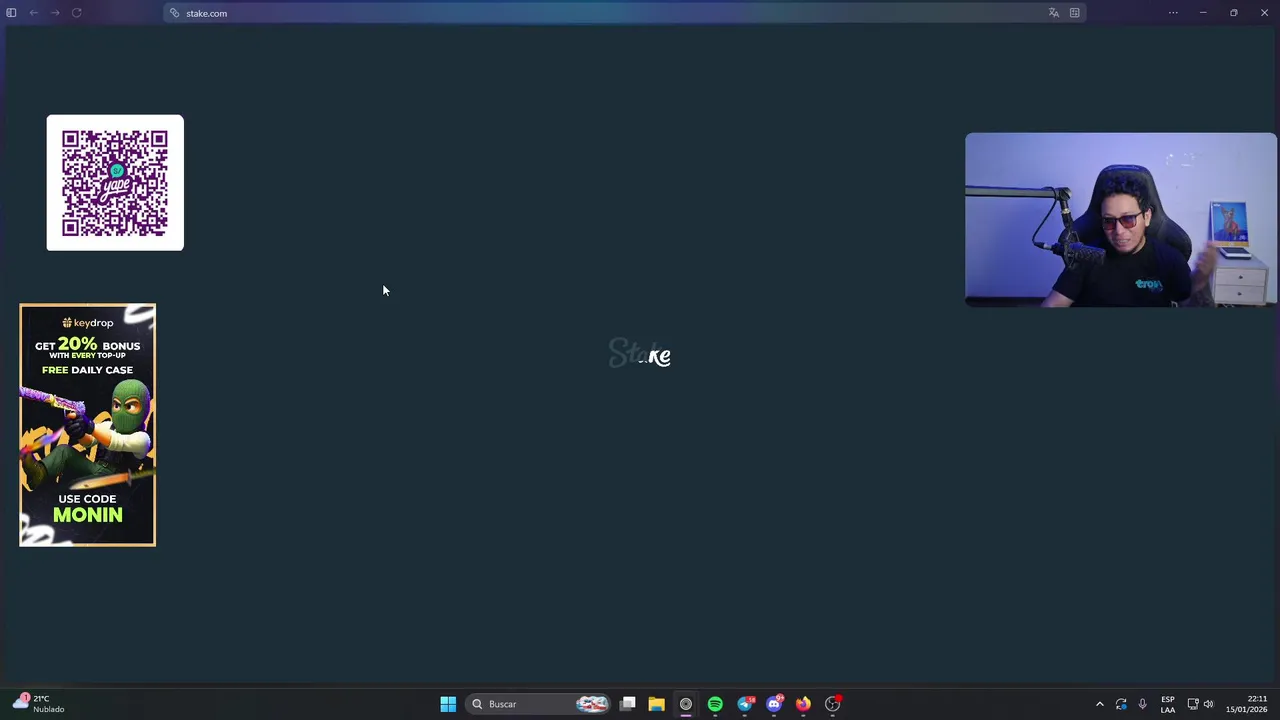The width and height of the screenshot is (1280, 720).
Task: Go back with the browser back arrow
Action: pyautogui.click(x=33, y=13)
